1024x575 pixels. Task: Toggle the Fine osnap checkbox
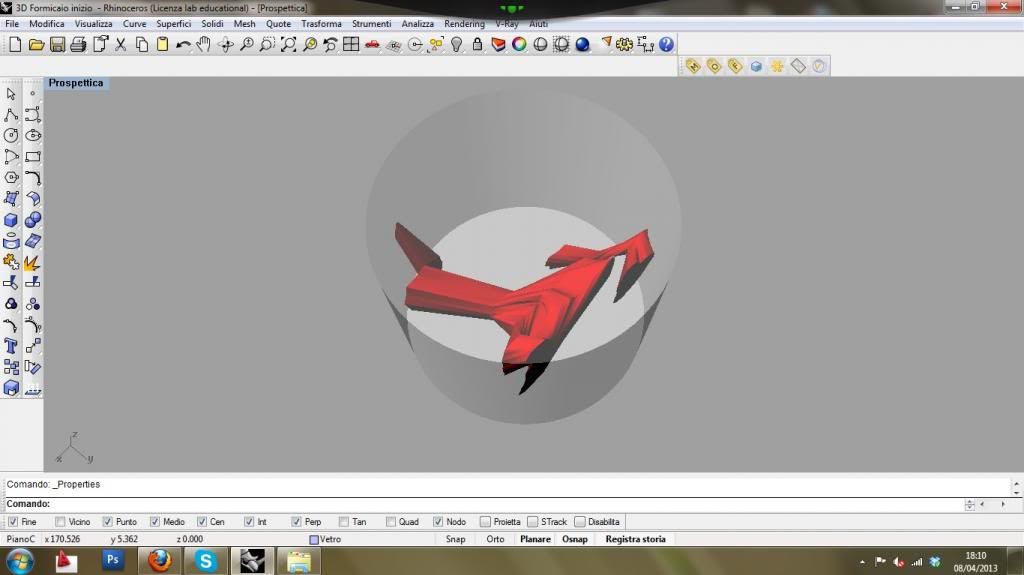point(13,522)
